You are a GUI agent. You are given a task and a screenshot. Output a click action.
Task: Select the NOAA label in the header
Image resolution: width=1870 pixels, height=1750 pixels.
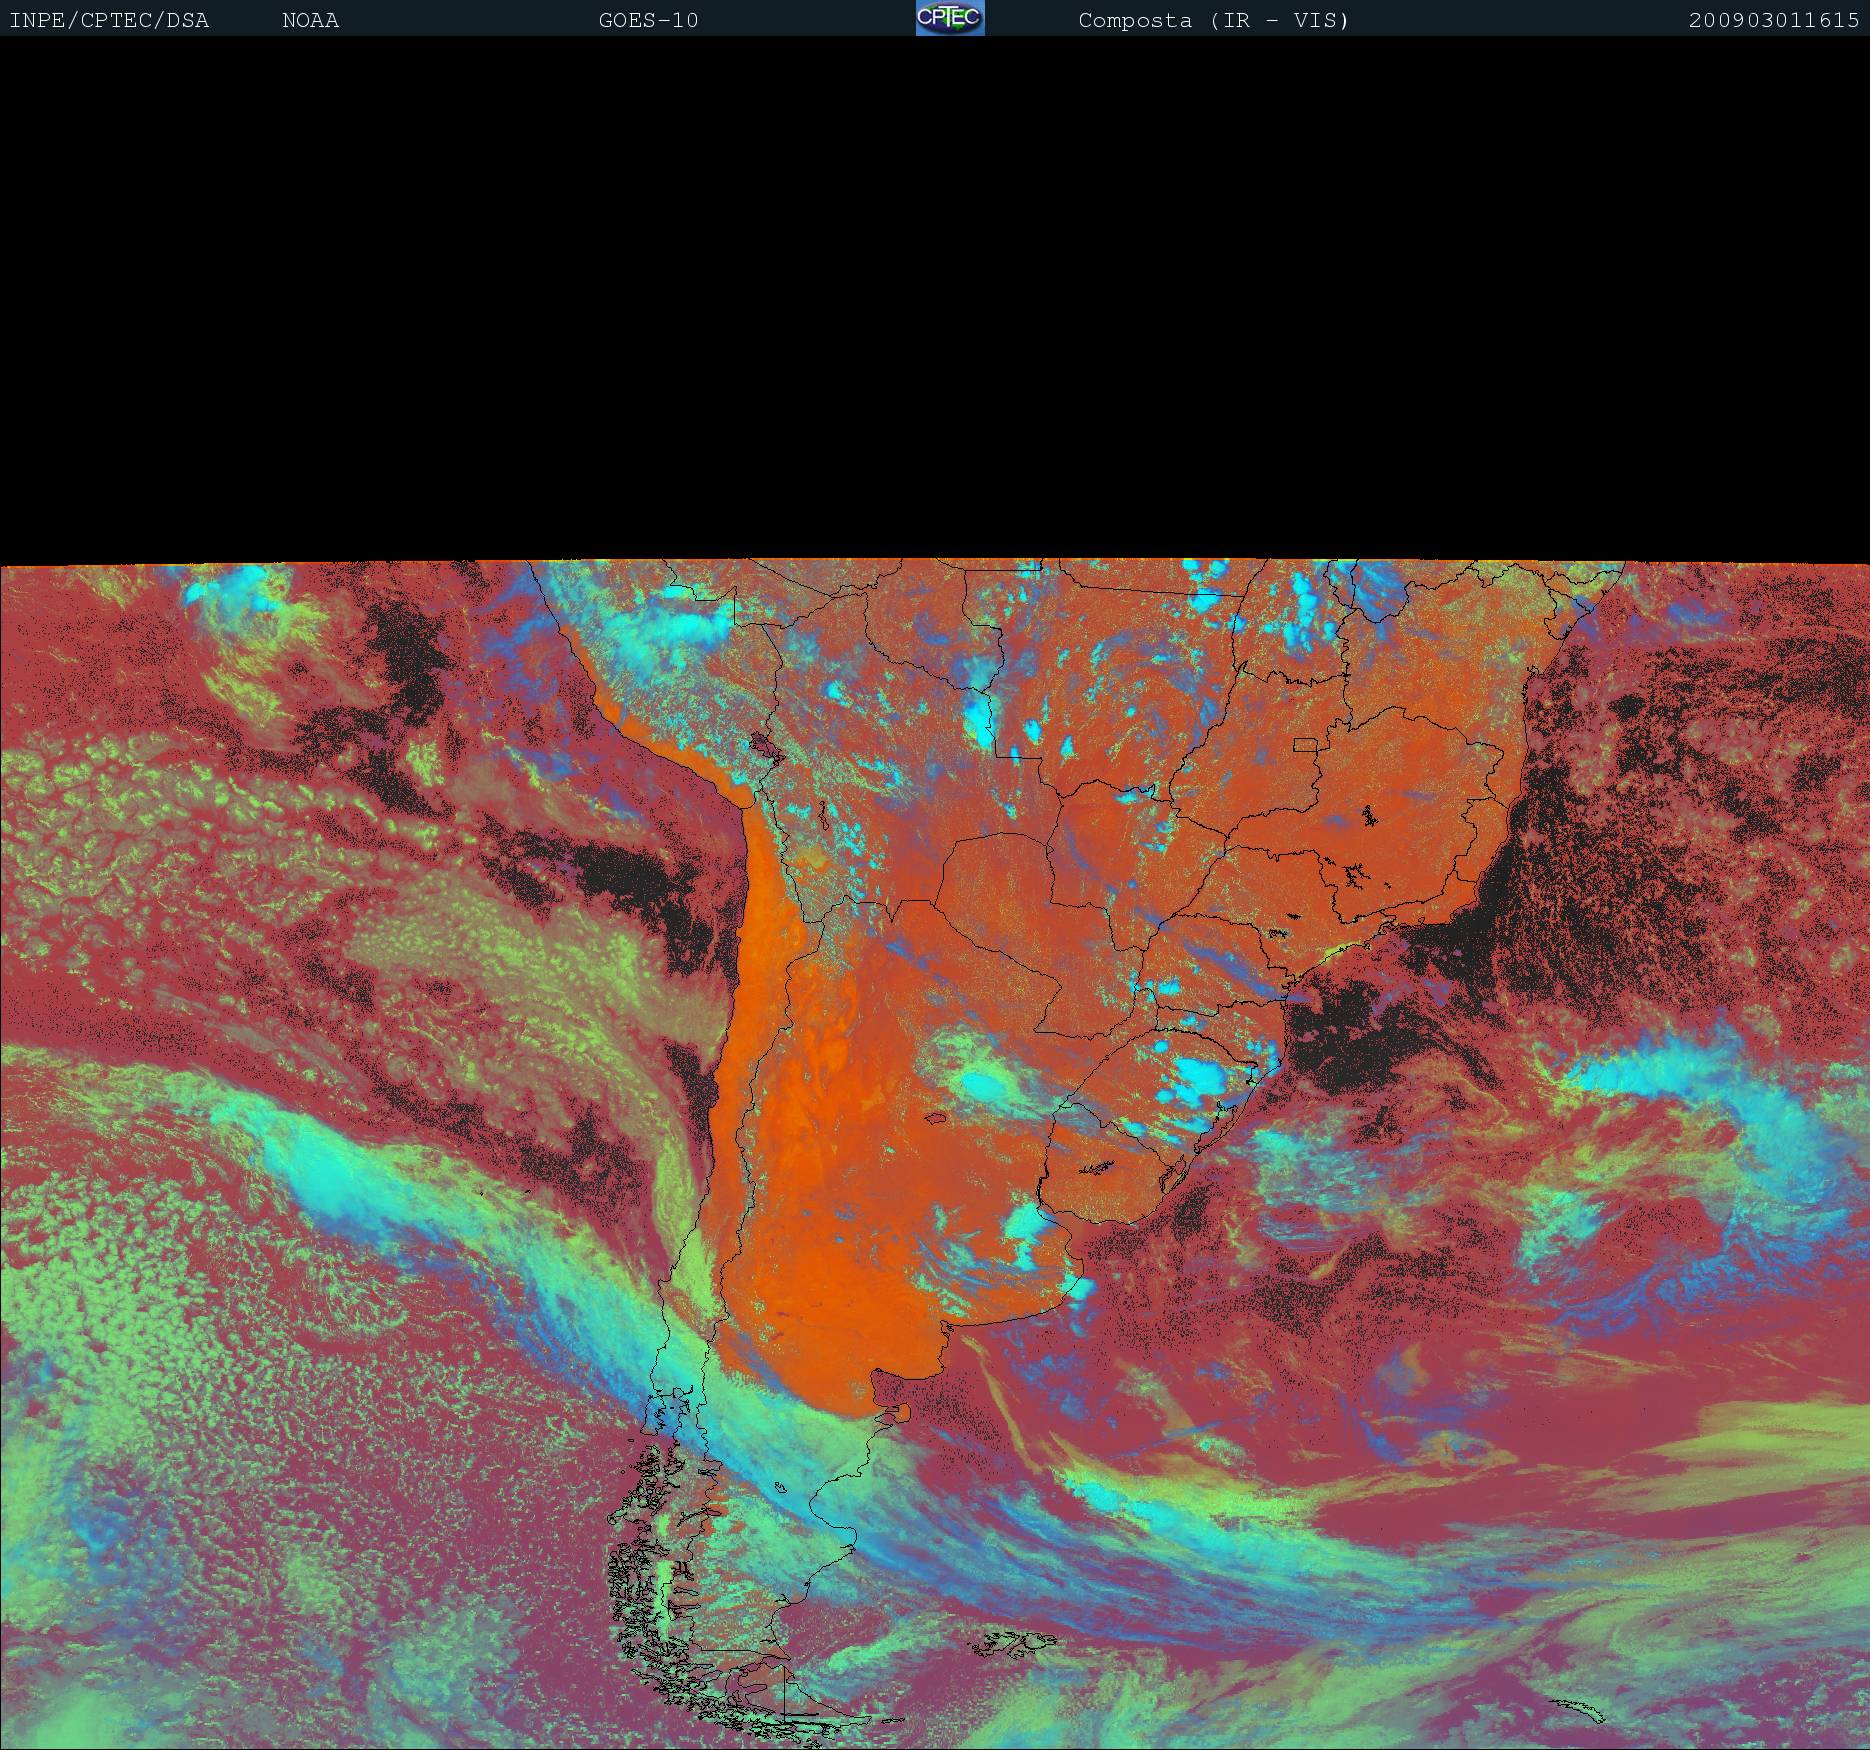311,21
